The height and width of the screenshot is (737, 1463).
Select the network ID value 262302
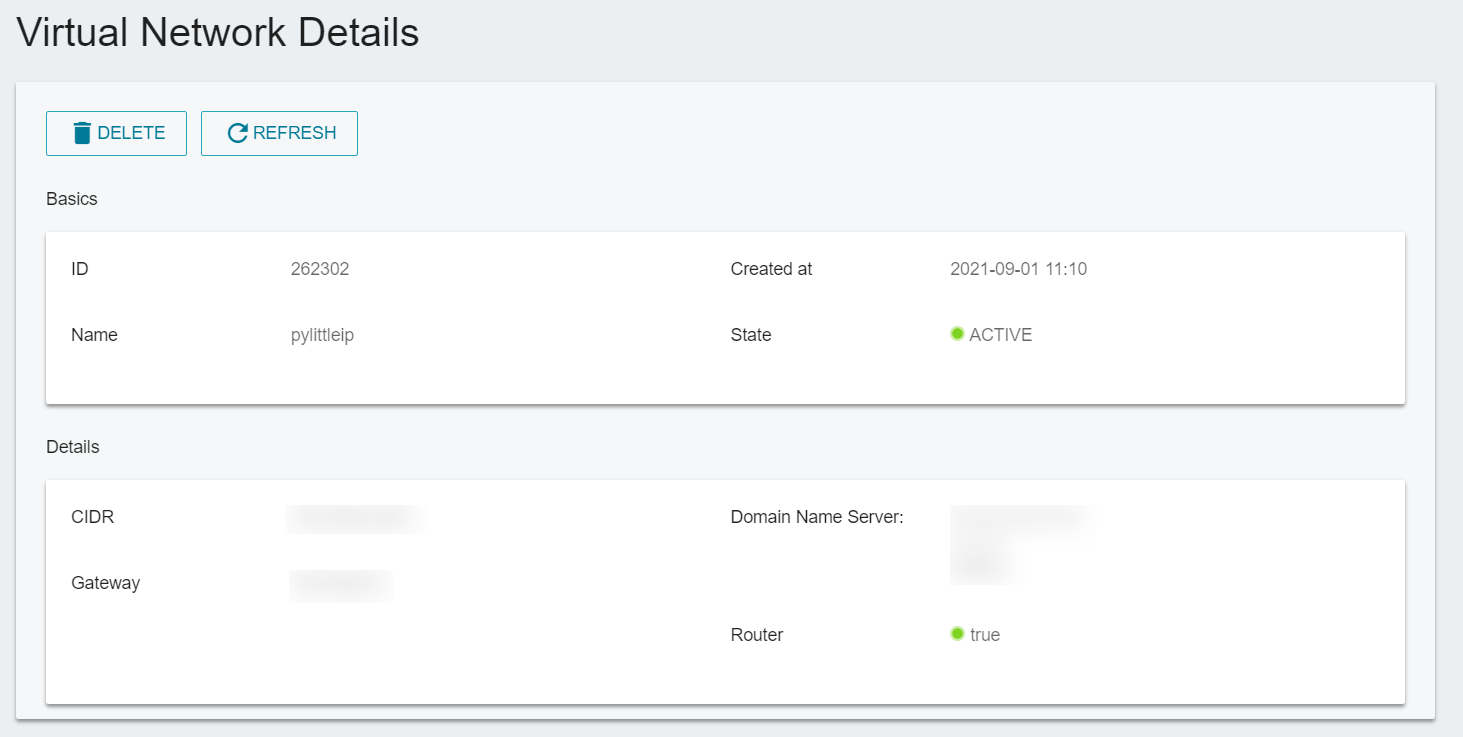[320, 269]
